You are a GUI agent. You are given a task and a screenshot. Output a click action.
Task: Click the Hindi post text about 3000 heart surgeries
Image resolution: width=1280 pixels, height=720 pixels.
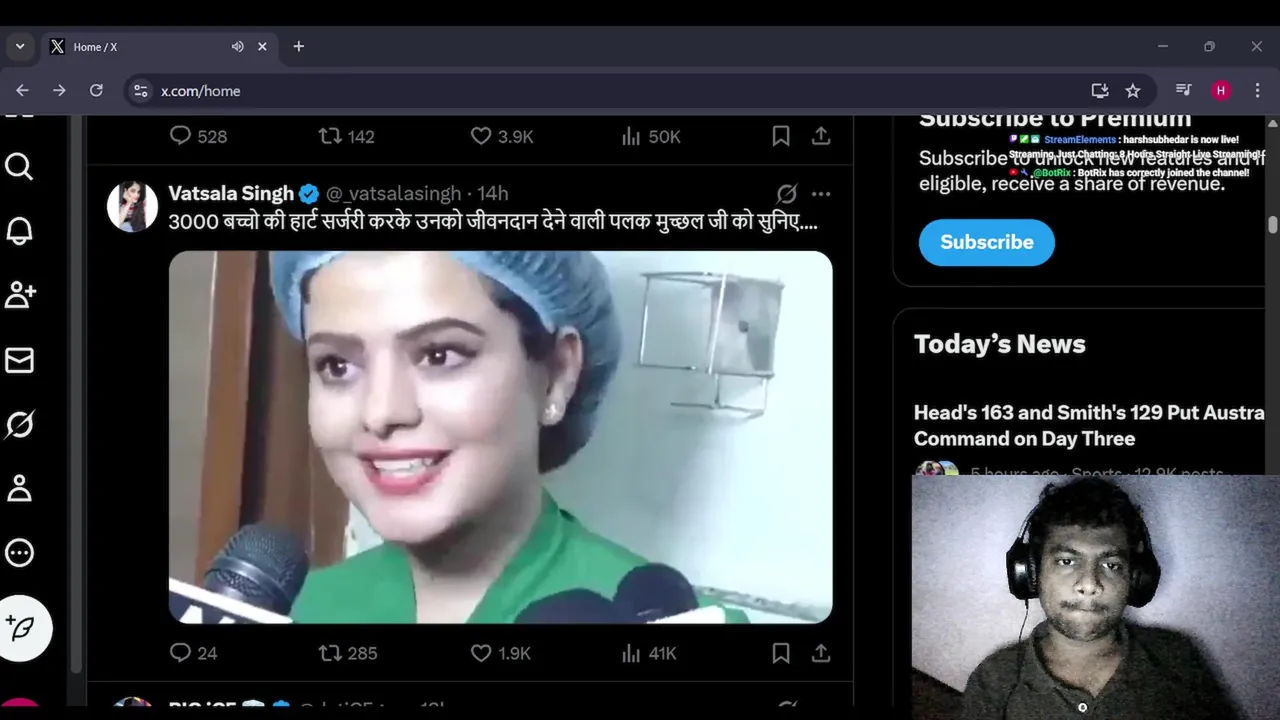(493, 222)
